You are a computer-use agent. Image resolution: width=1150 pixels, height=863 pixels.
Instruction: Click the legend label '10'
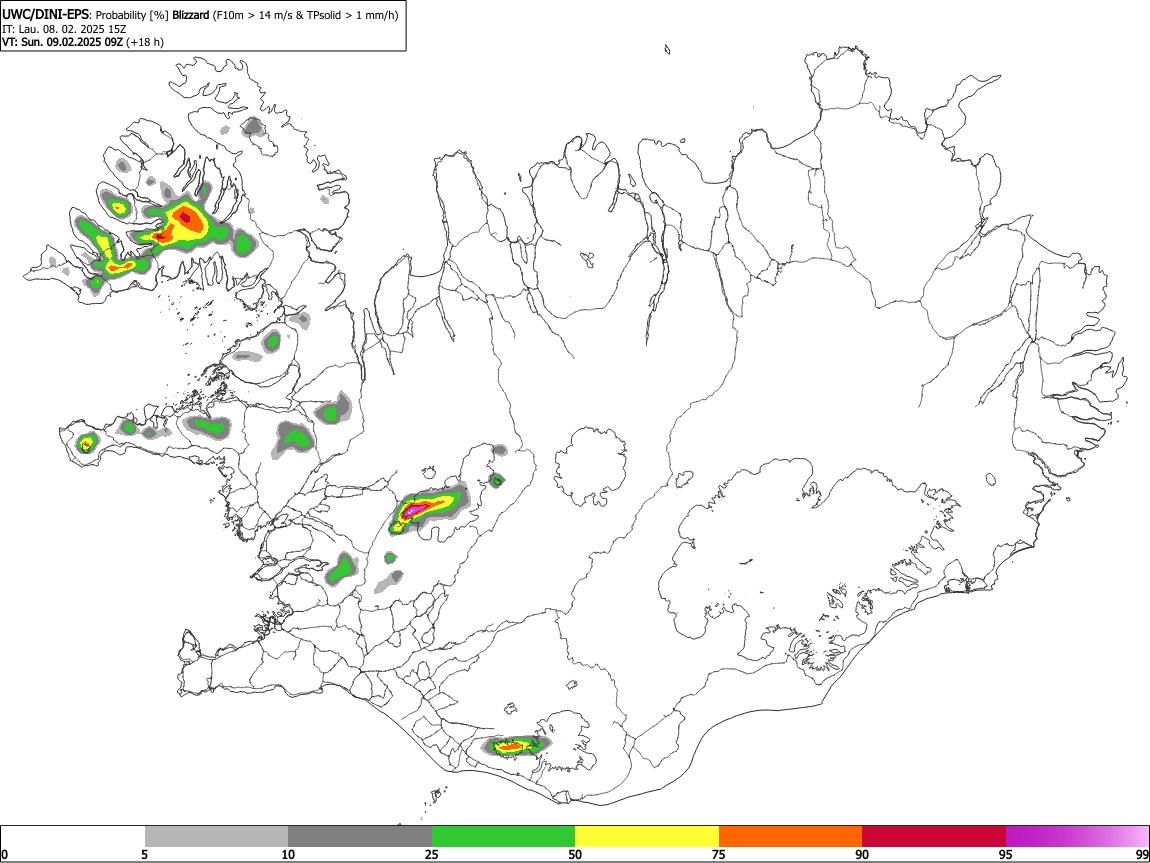(288, 854)
